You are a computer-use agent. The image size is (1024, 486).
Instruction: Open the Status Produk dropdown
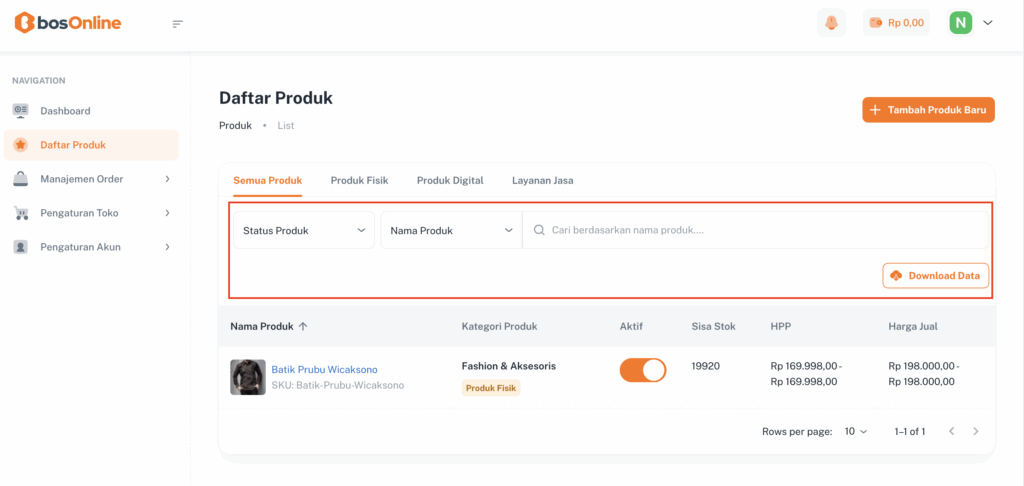click(305, 230)
